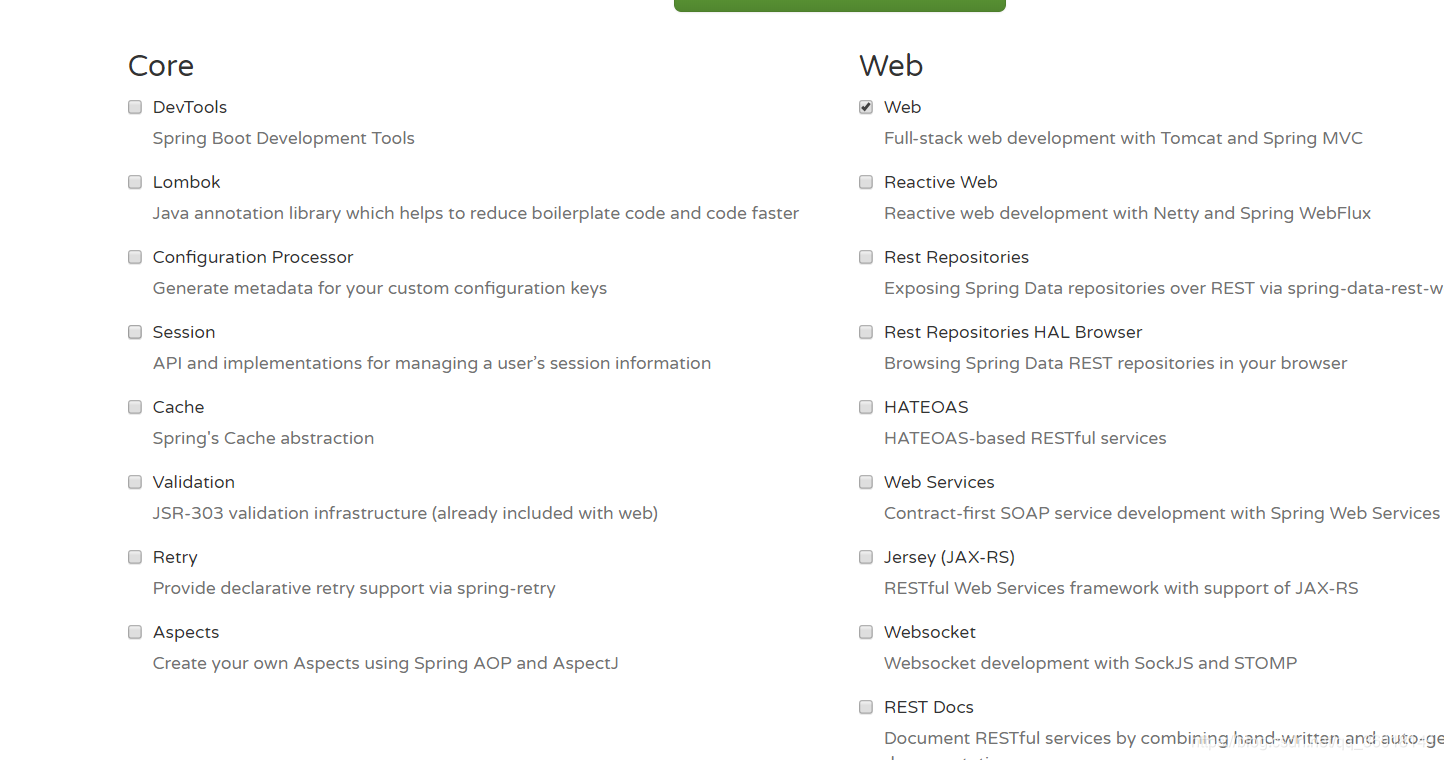Select the Session checkbox
Viewport: 1444px width, 760px height.
[x=135, y=332]
